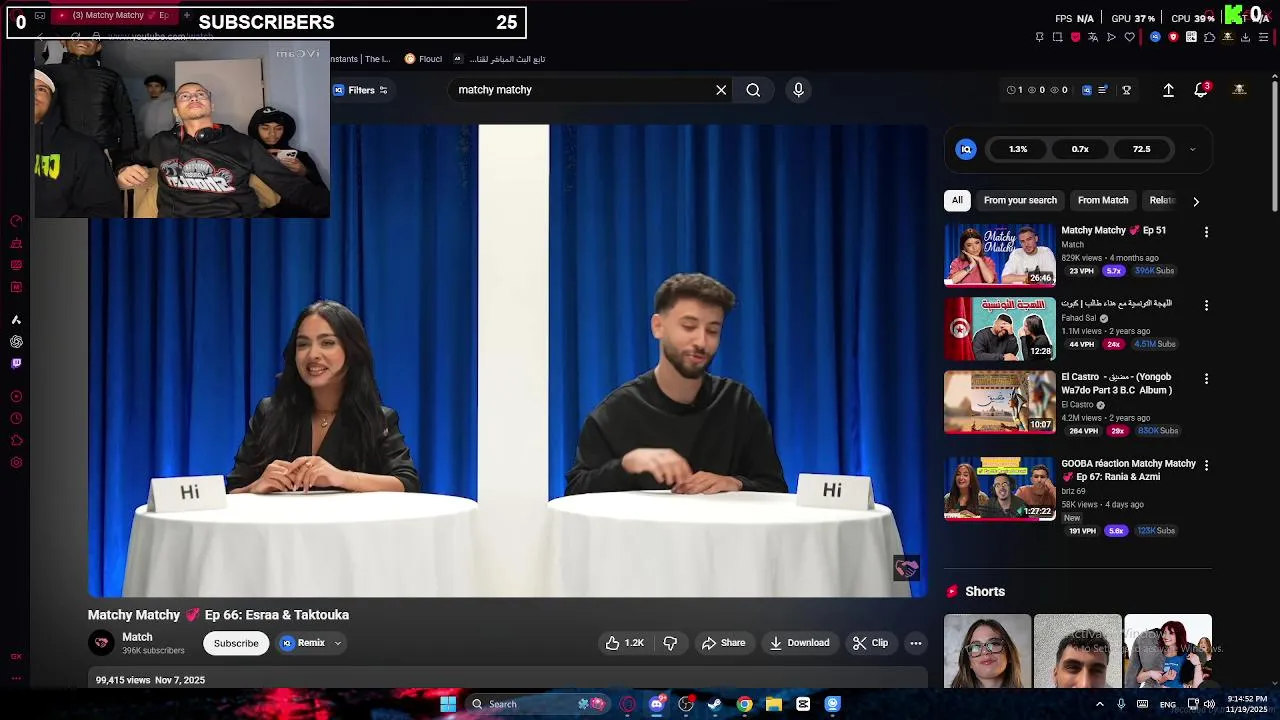Open the extensions puzzle icon in toolbar
Image resolution: width=1280 pixels, height=720 pixels.
[x=1209, y=37]
